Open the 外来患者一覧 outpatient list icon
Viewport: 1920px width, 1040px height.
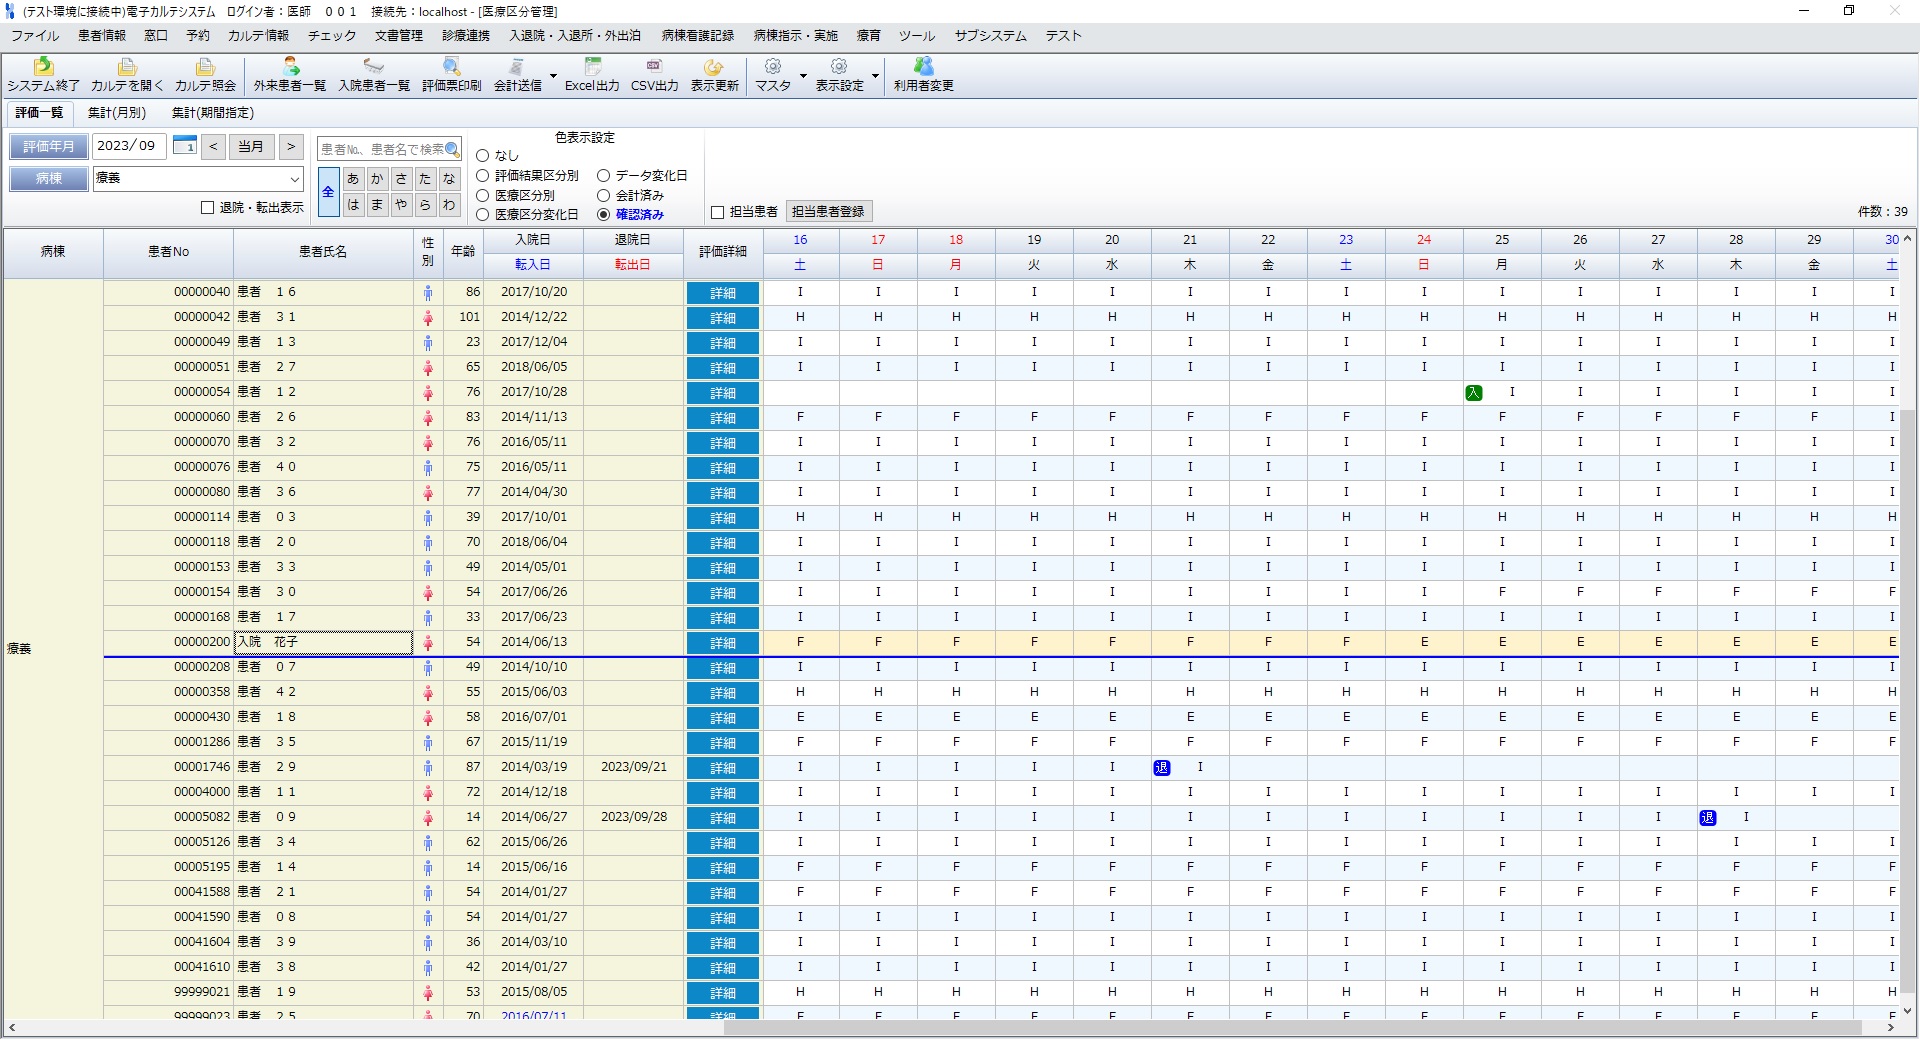[x=290, y=67]
